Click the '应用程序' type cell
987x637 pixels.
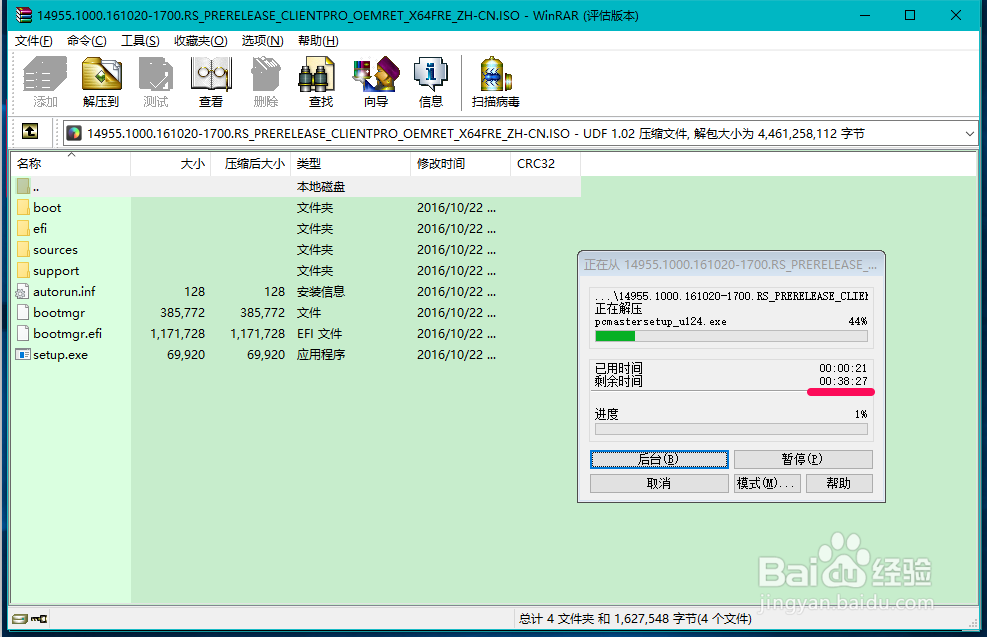[x=320, y=354]
